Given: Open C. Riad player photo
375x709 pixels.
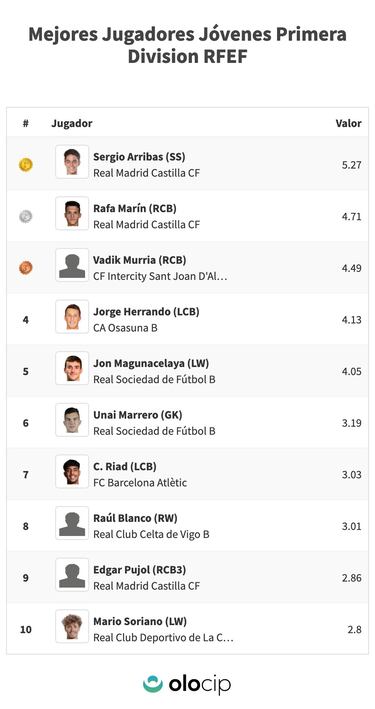Looking at the screenshot, I should [72, 472].
